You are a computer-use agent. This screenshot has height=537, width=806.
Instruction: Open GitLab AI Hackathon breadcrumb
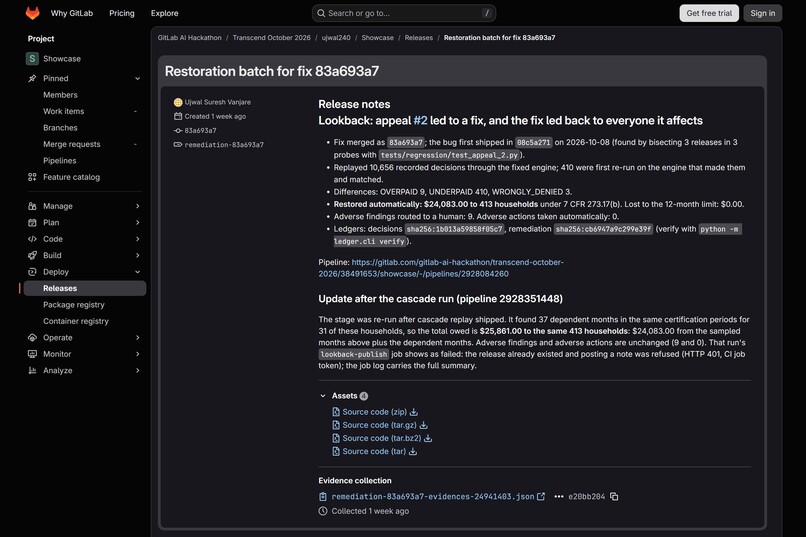[x=190, y=38]
